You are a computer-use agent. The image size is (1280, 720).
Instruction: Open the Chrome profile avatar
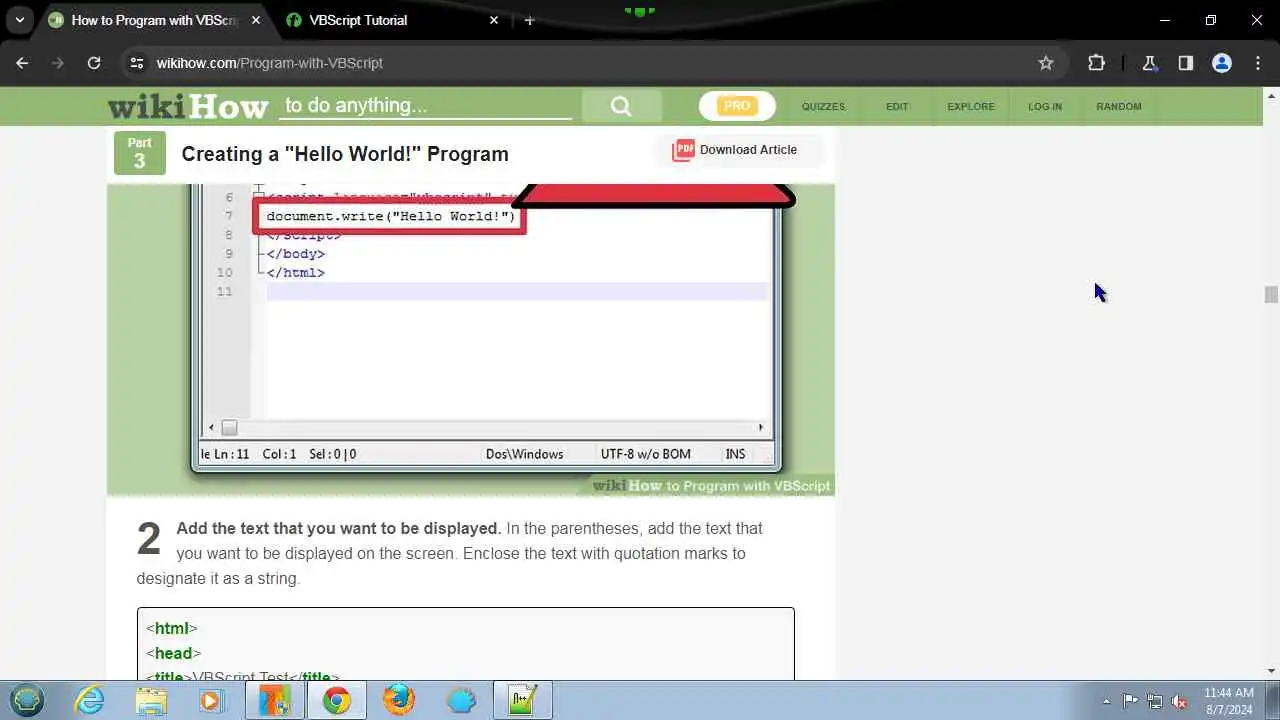[1221, 63]
